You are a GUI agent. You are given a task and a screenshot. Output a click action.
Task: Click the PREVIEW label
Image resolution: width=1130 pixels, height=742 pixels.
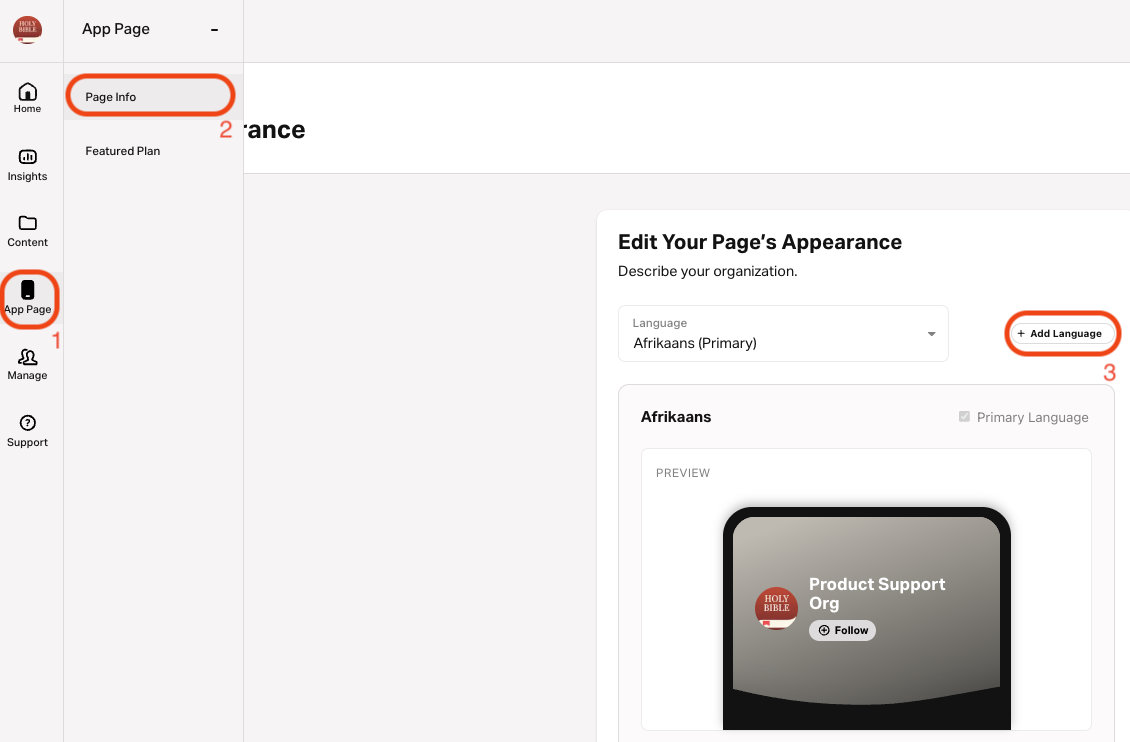pos(682,473)
